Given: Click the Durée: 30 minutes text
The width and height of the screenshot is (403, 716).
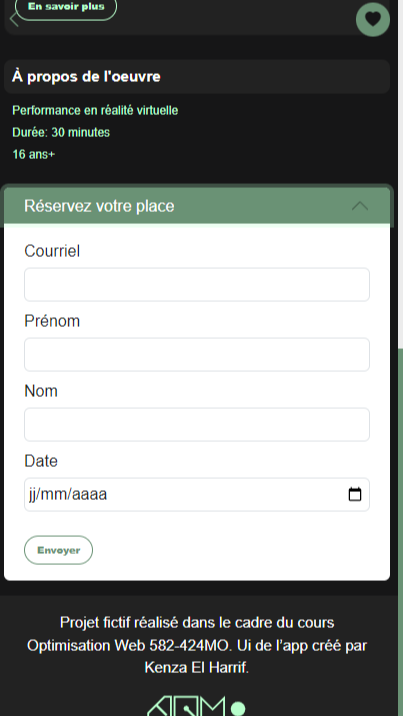Looking at the screenshot, I should [61, 133].
